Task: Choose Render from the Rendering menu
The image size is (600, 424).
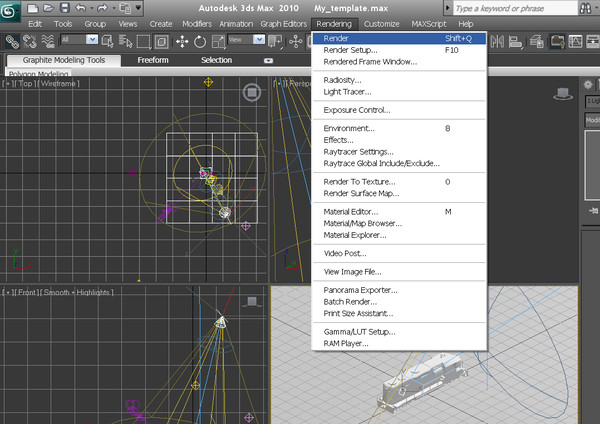Action: (399, 38)
